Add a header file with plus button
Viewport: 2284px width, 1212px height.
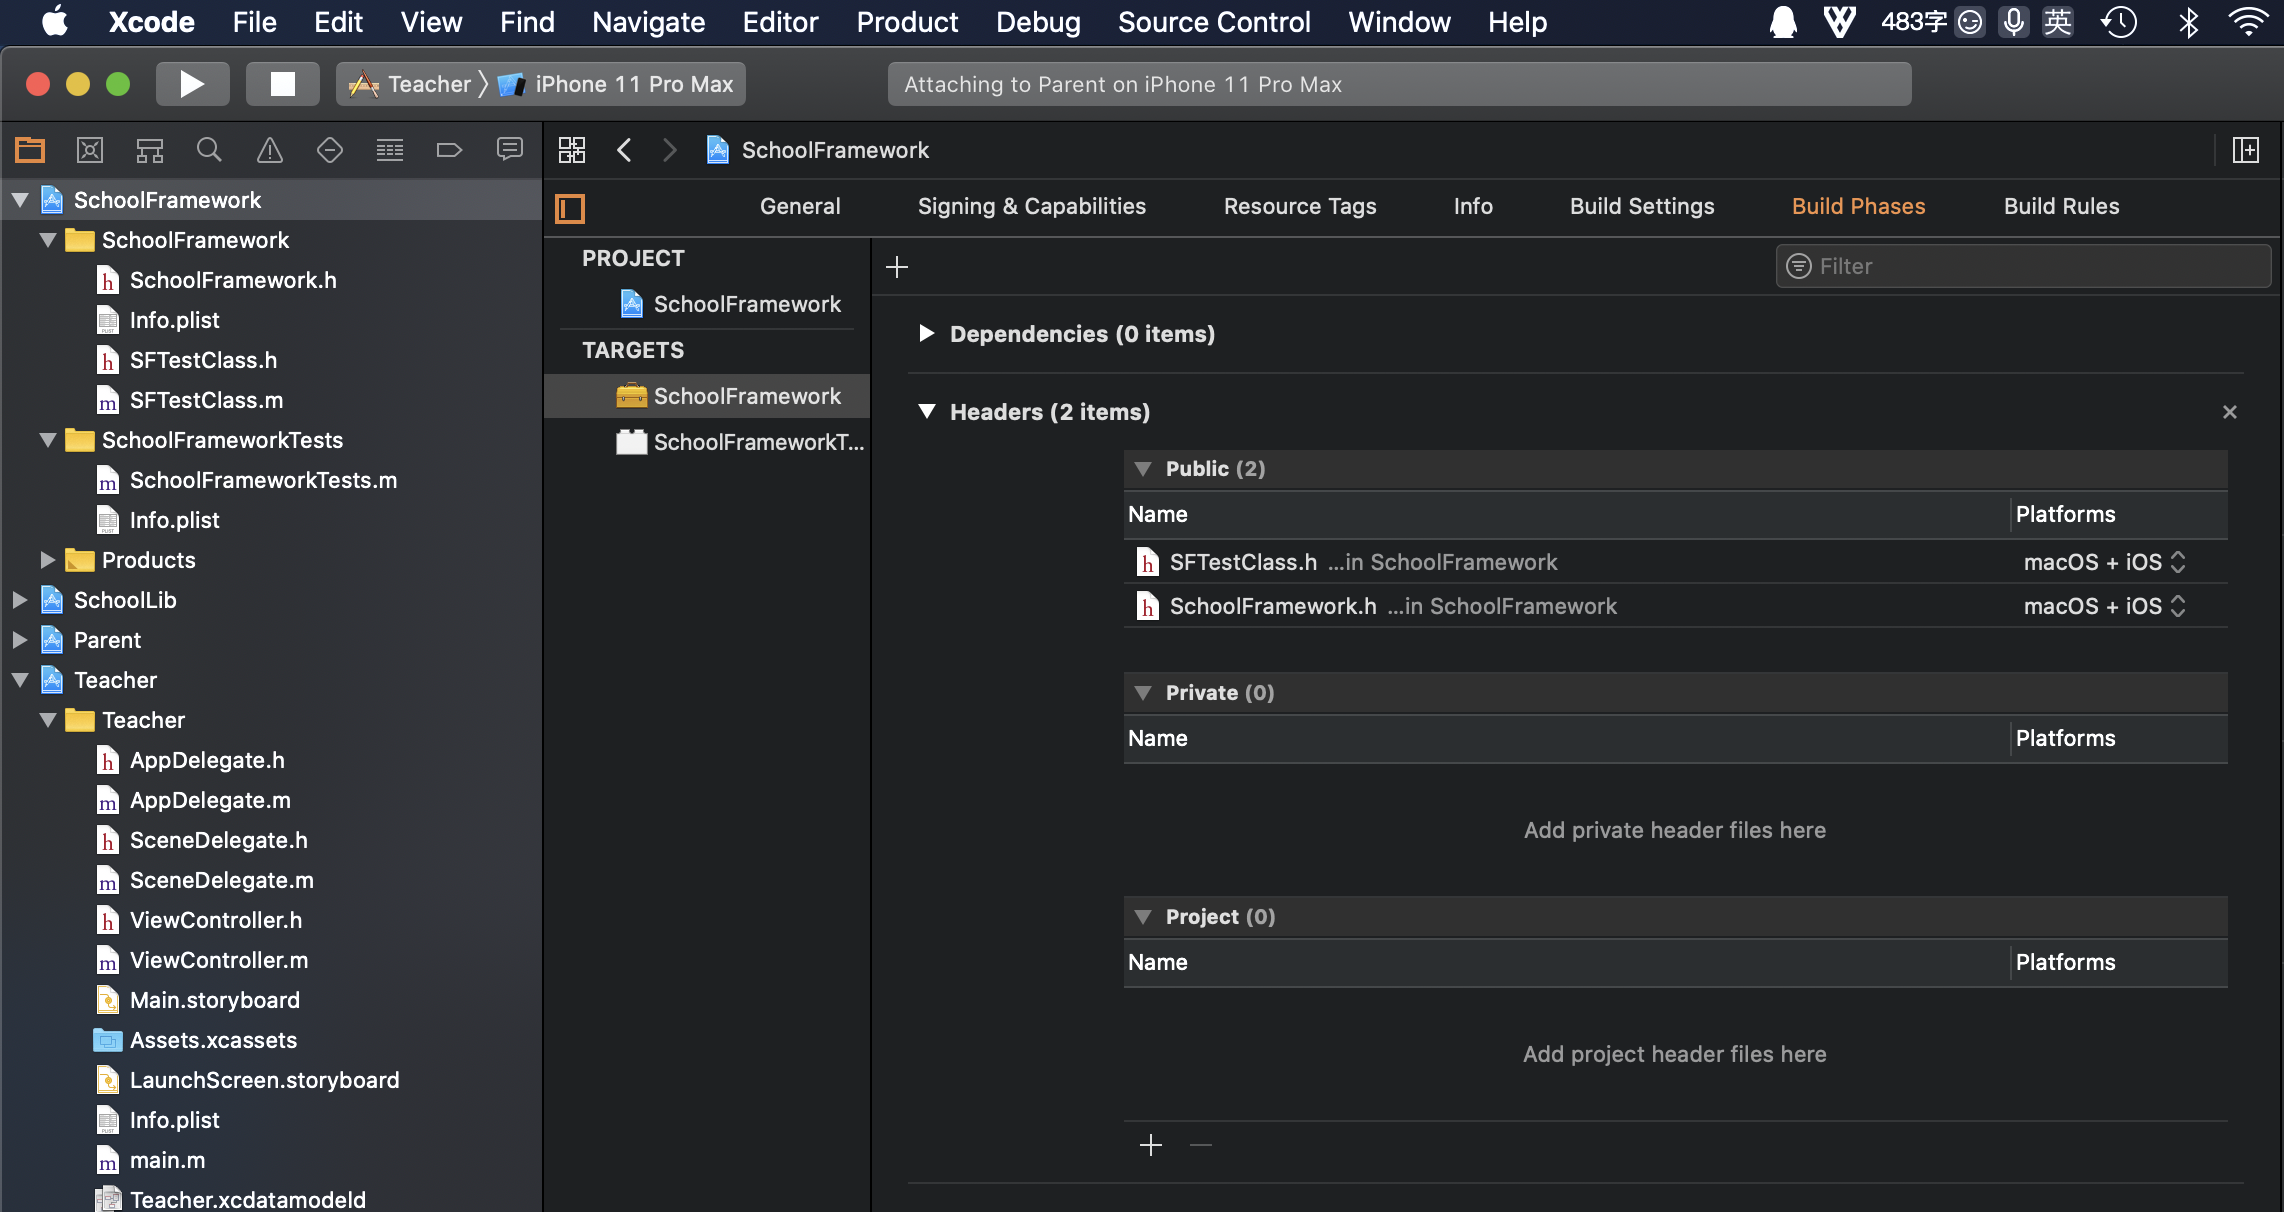coord(1151,1145)
